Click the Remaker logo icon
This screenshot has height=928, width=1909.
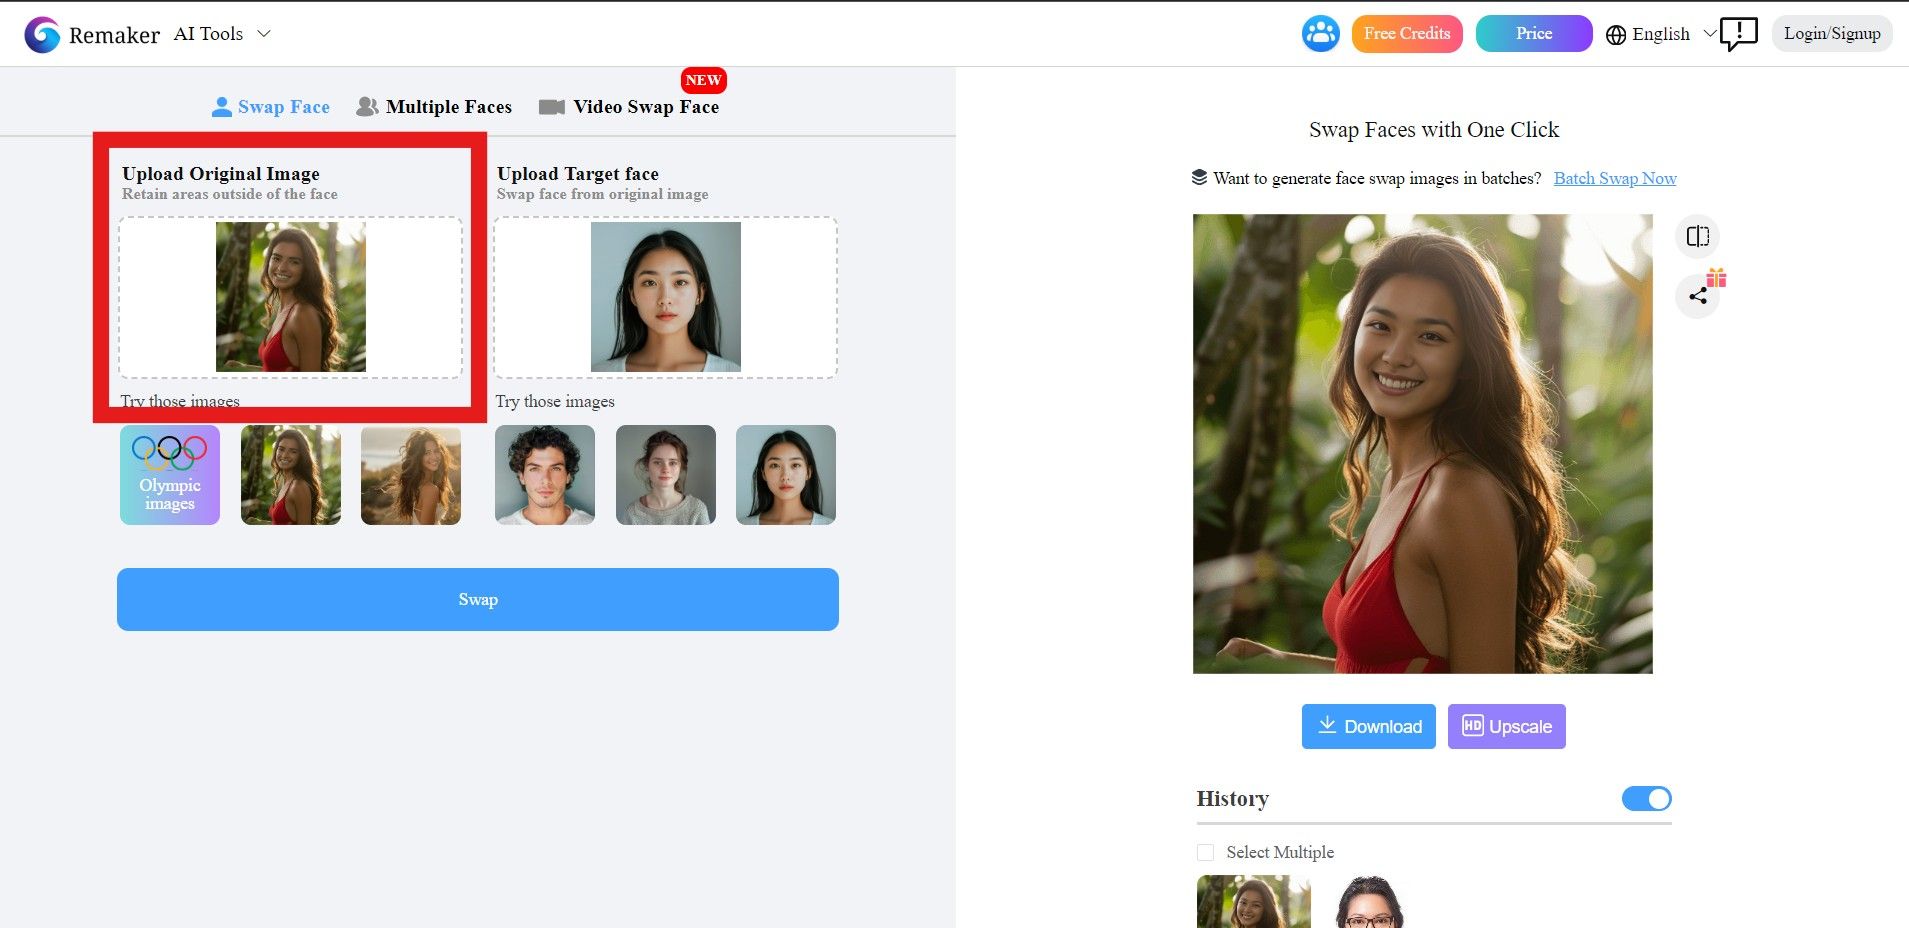42,34
